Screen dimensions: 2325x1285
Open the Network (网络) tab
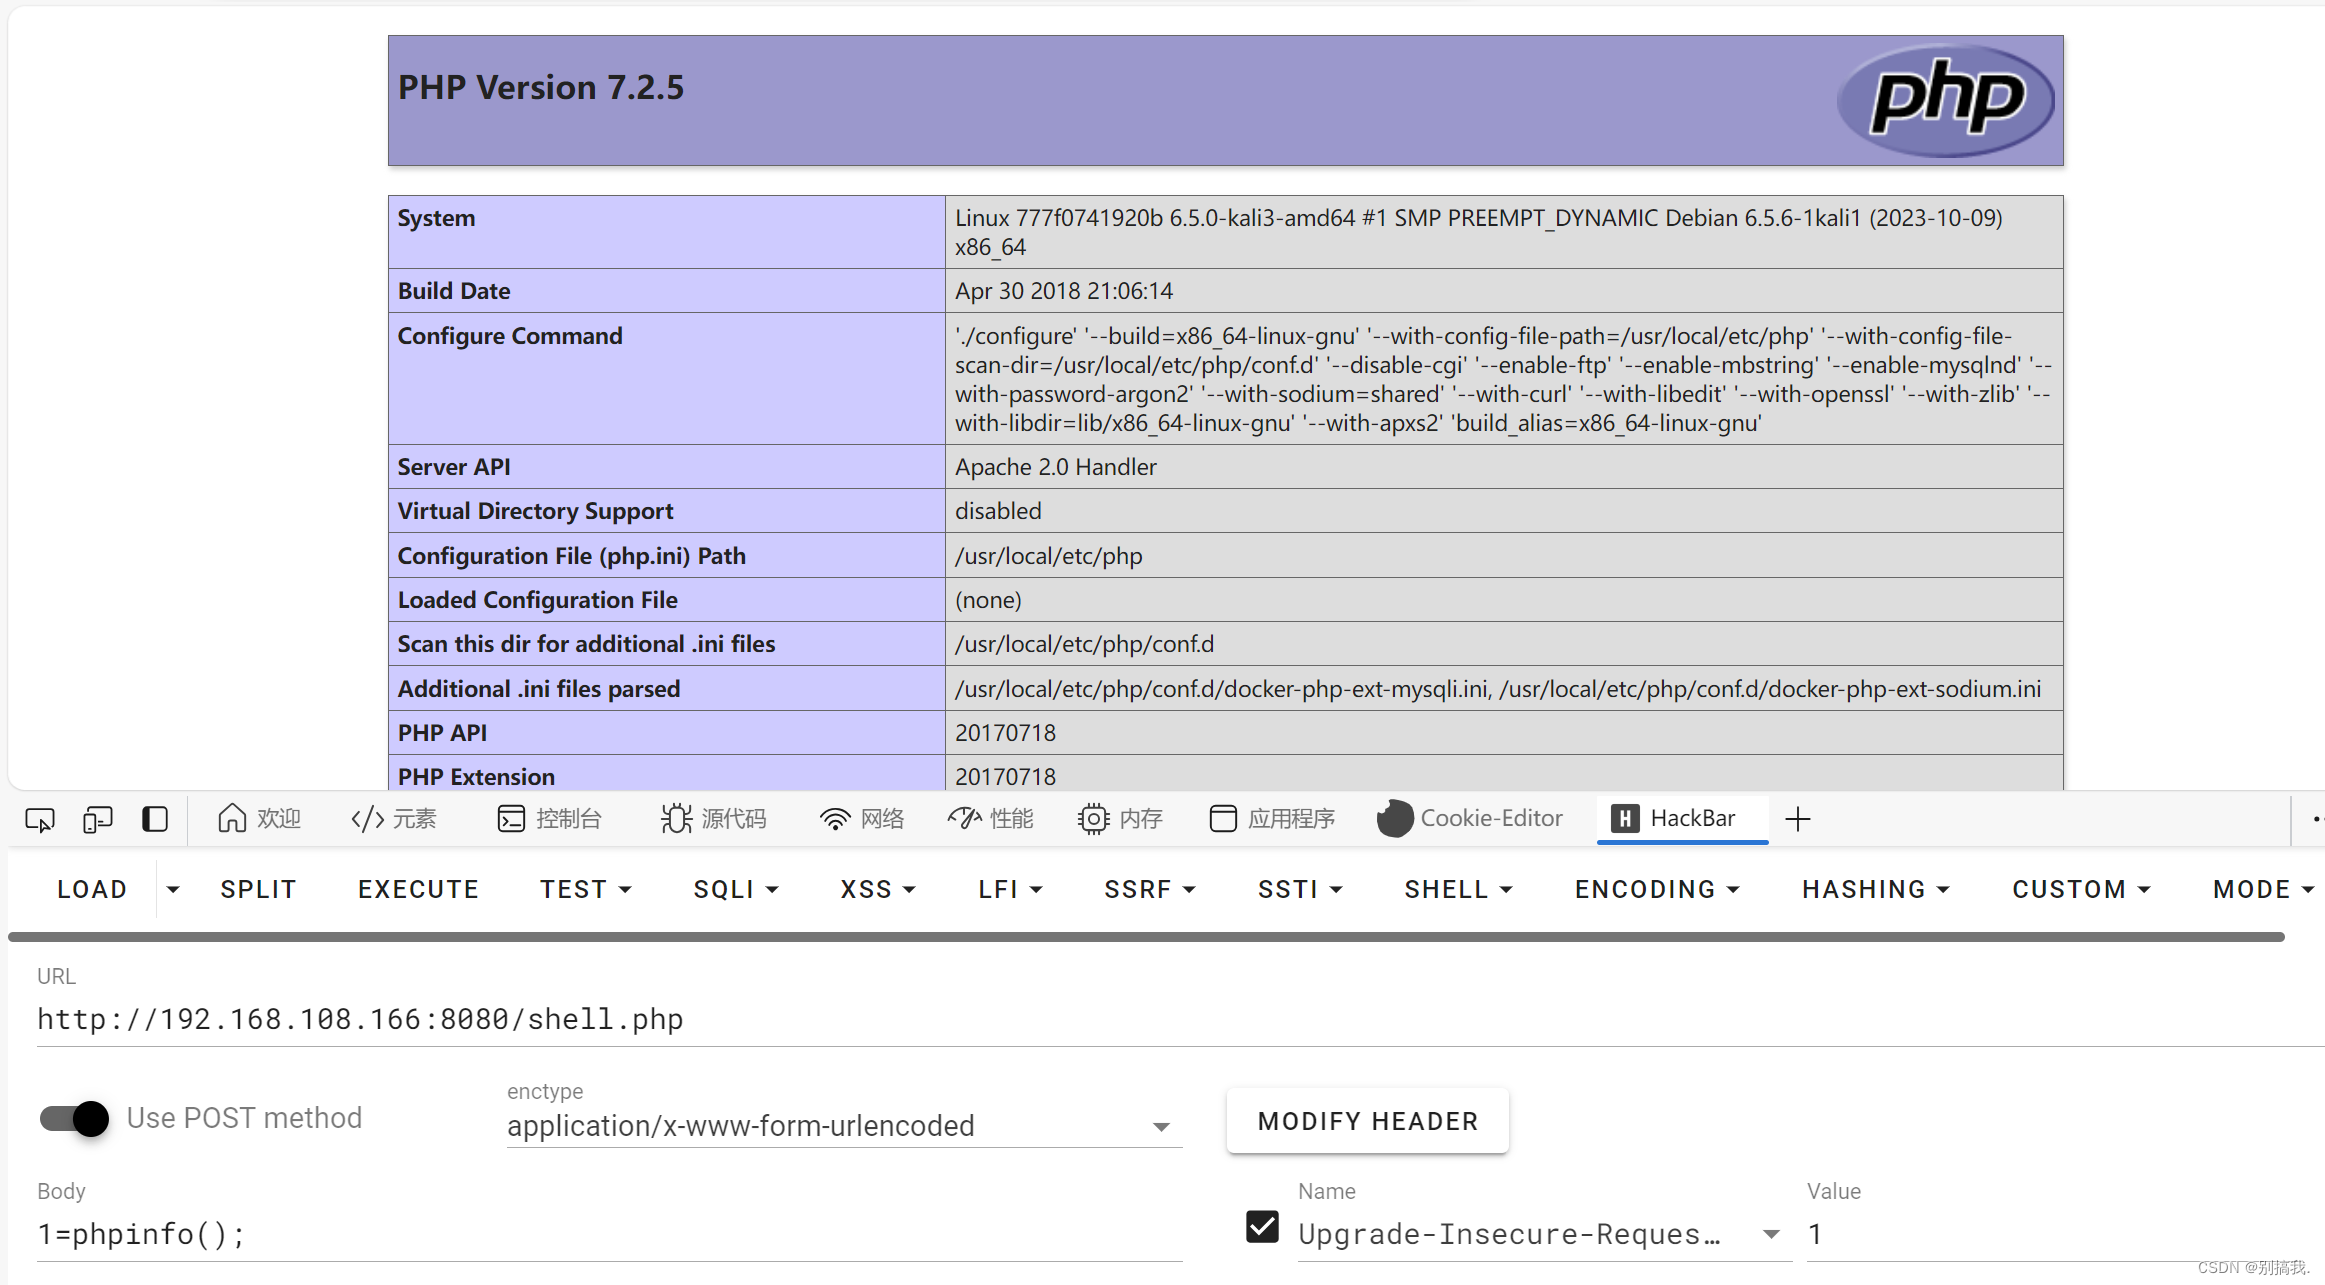862,819
